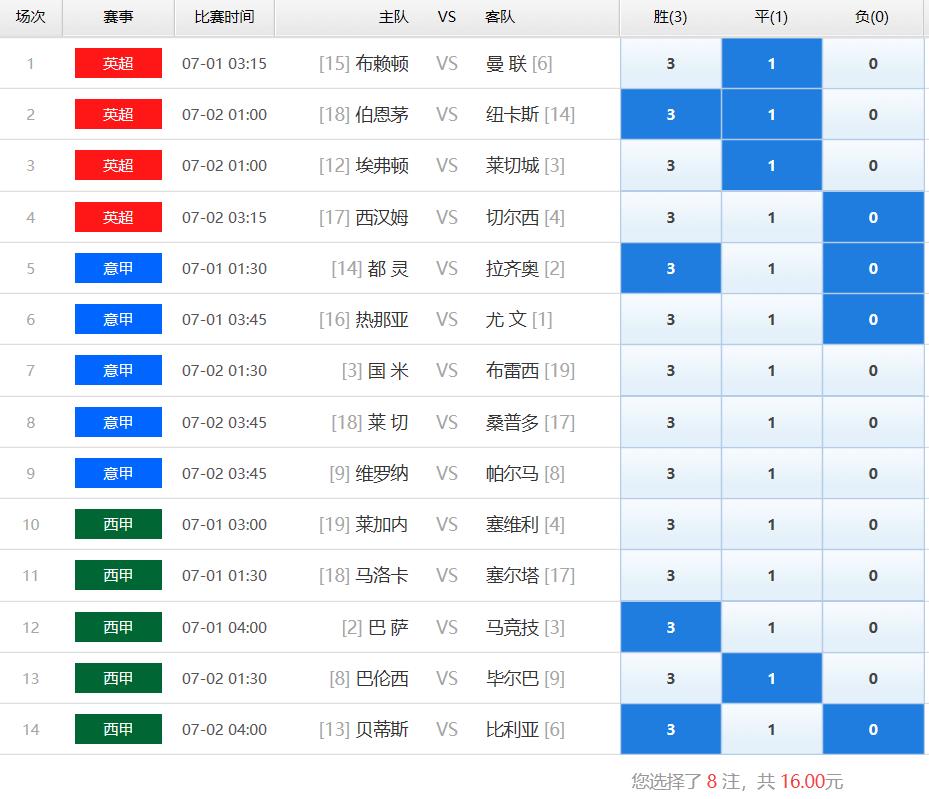Select win (3) for 莱切 vs 桑普多
Screen dimensions: 929x799
tap(671, 422)
